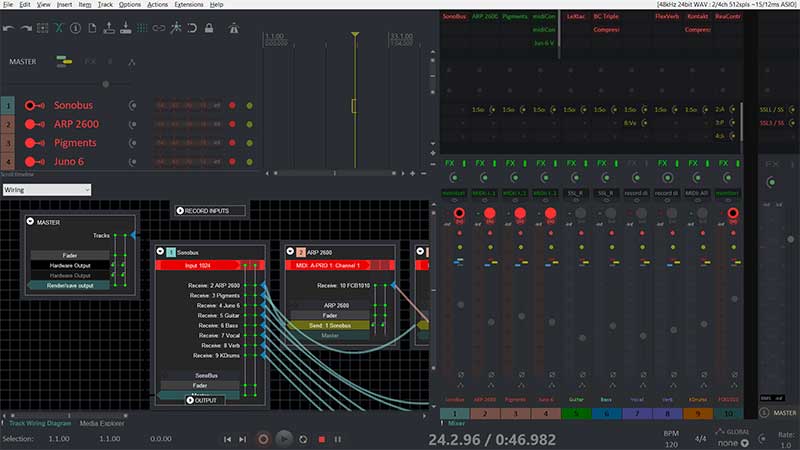Toggle record arm on ARP 2600 mixer strip
This screenshot has width=800, height=450.
(490, 214)
